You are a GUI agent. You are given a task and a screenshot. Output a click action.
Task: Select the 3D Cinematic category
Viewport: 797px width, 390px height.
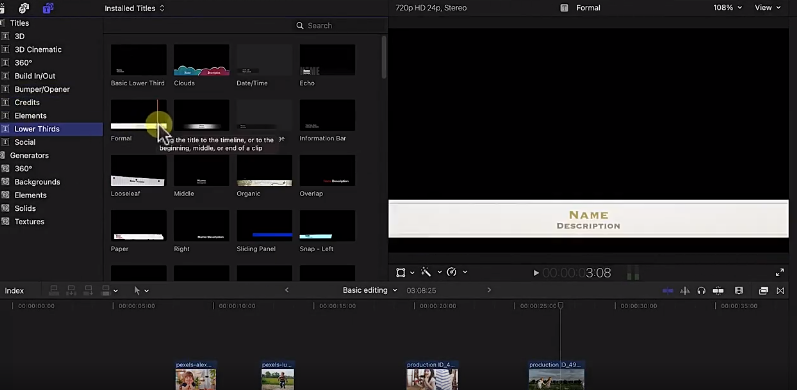click(38, 49)
